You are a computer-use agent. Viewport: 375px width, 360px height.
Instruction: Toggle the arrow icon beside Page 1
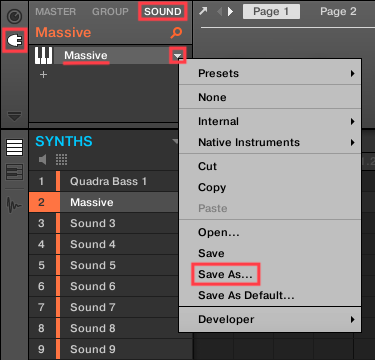point(203,11)
